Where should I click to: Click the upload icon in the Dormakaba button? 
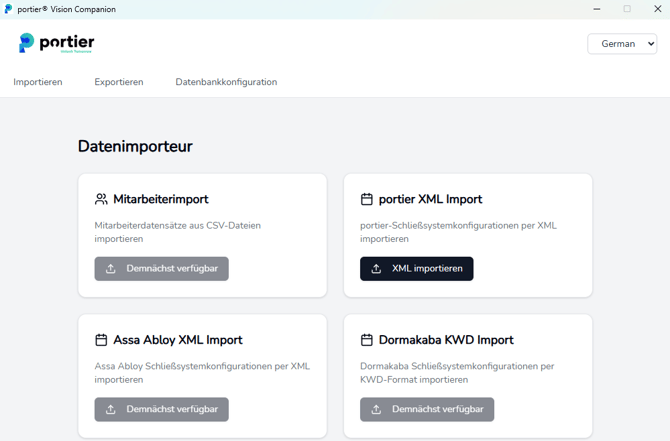coord(376,410)
